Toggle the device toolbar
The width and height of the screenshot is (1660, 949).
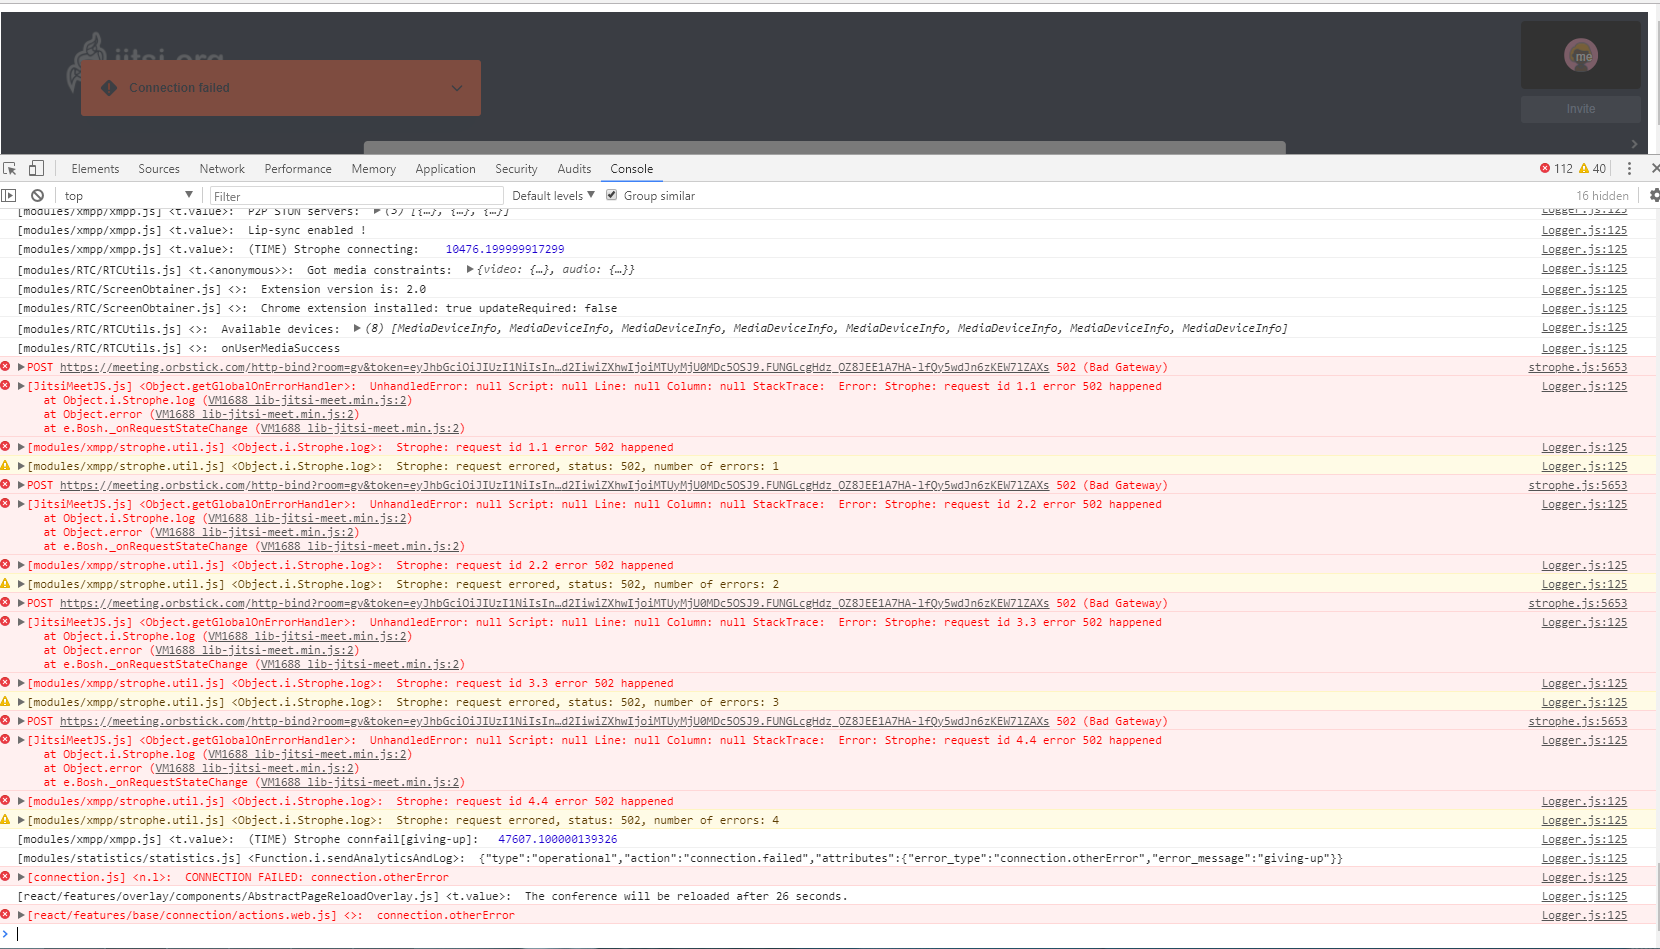(36, 168)
